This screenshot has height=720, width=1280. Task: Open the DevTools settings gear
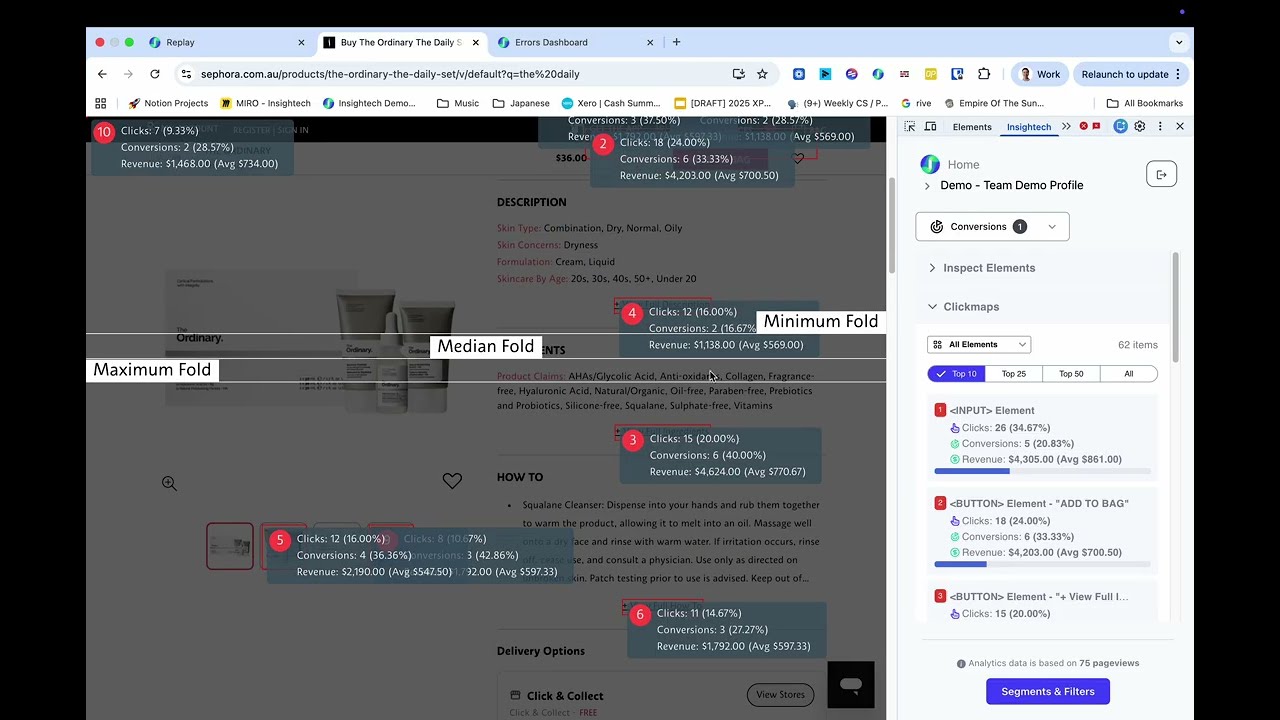[1139, 127]
